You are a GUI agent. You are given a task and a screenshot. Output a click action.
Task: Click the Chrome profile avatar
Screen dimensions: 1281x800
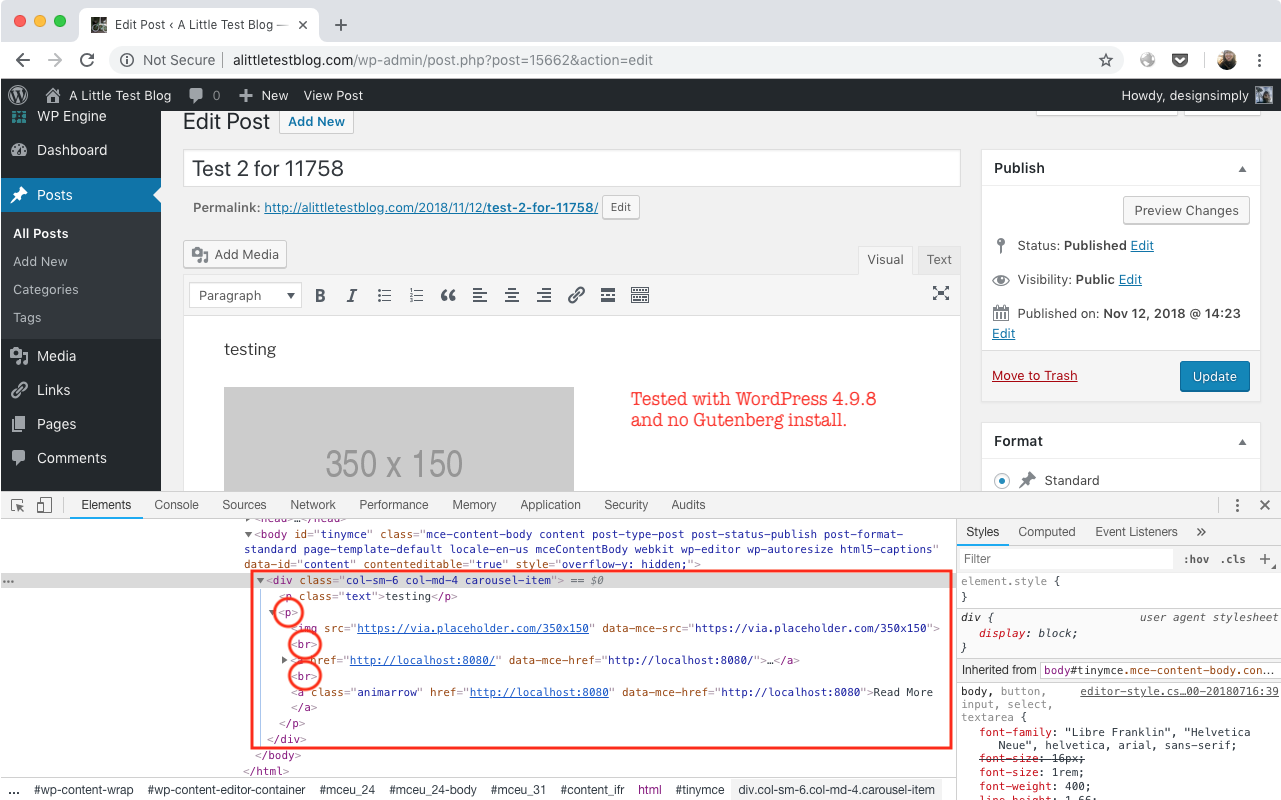pyautogui.click(x=1227, y=60)
